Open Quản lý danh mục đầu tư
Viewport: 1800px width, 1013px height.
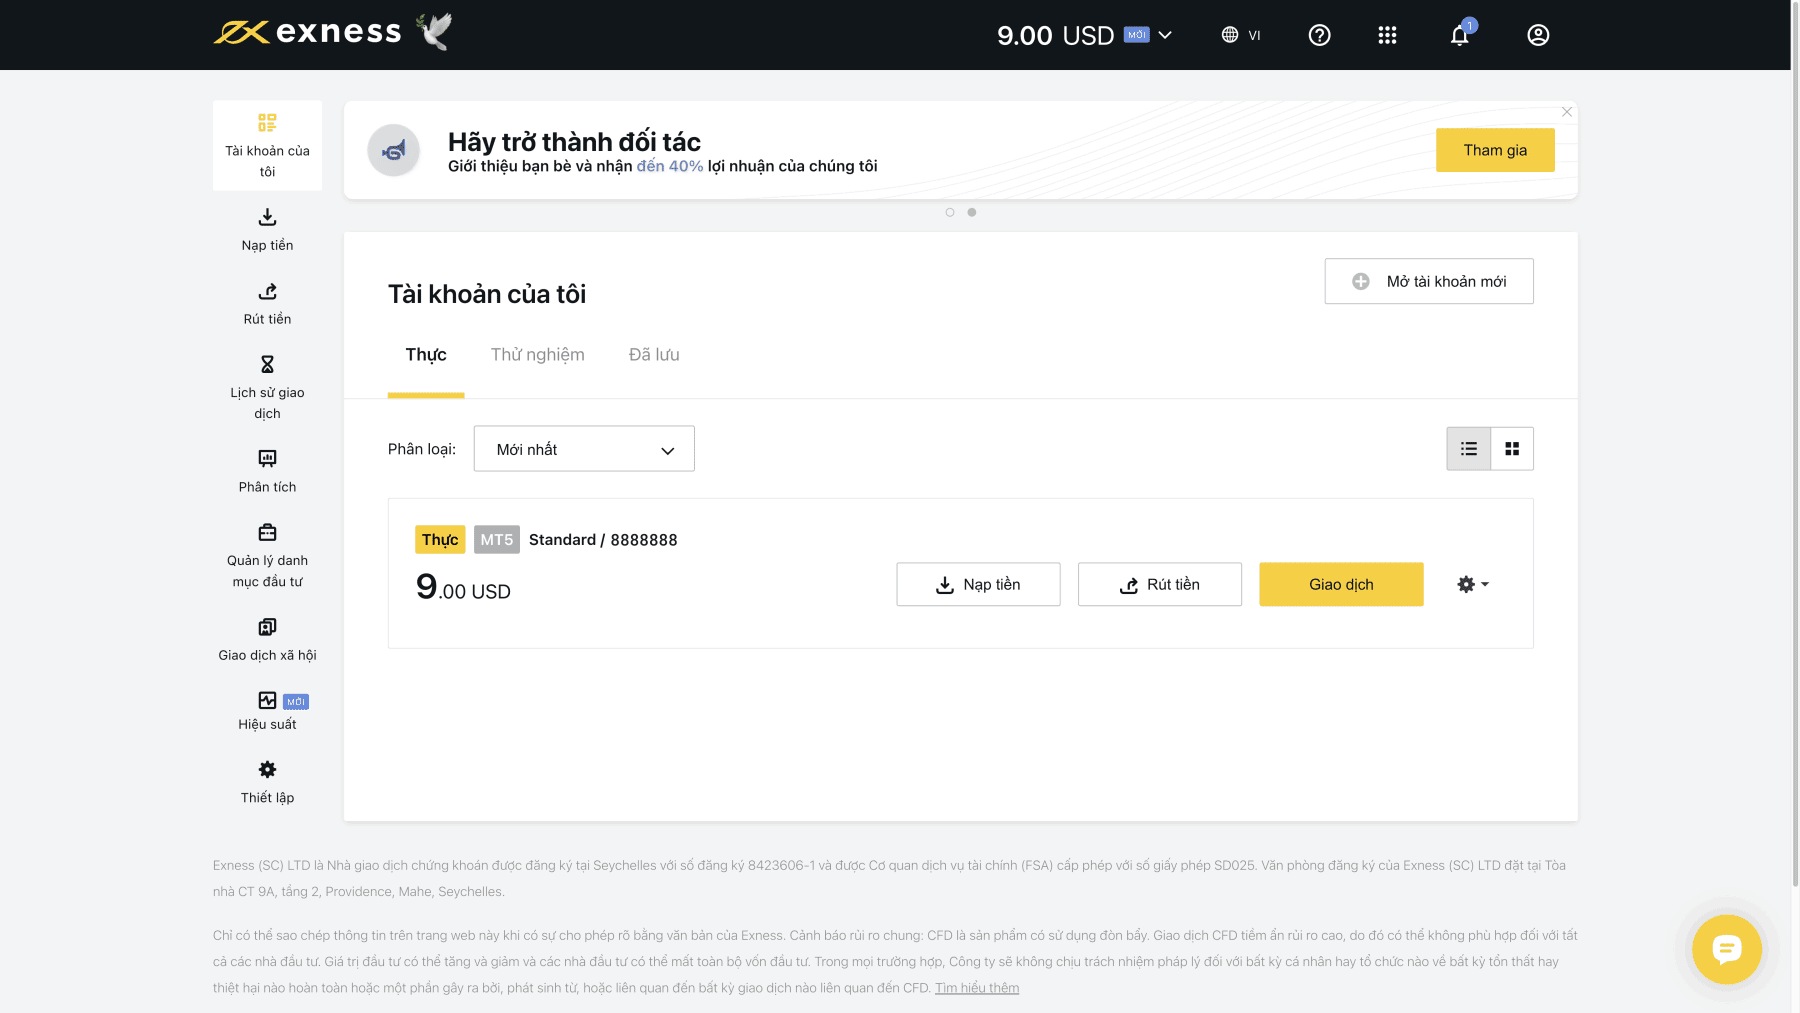267,555
